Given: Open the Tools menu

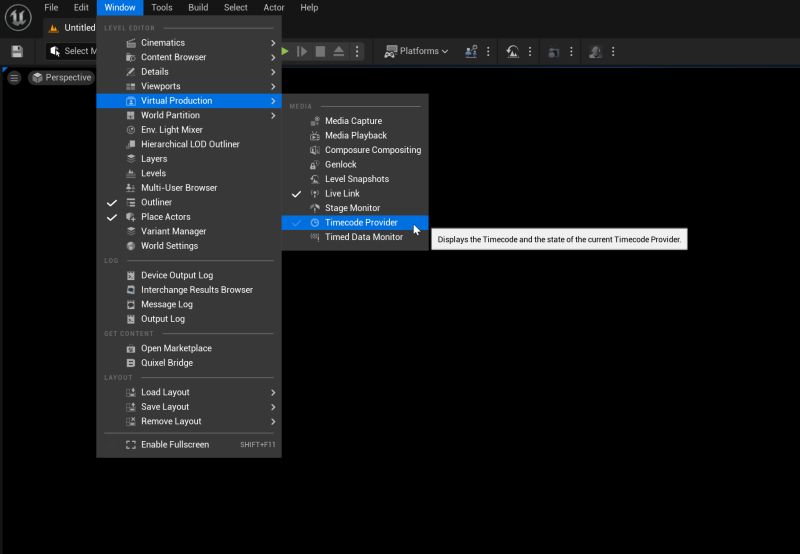Looking at the screenshot, I should pos(162,8).
